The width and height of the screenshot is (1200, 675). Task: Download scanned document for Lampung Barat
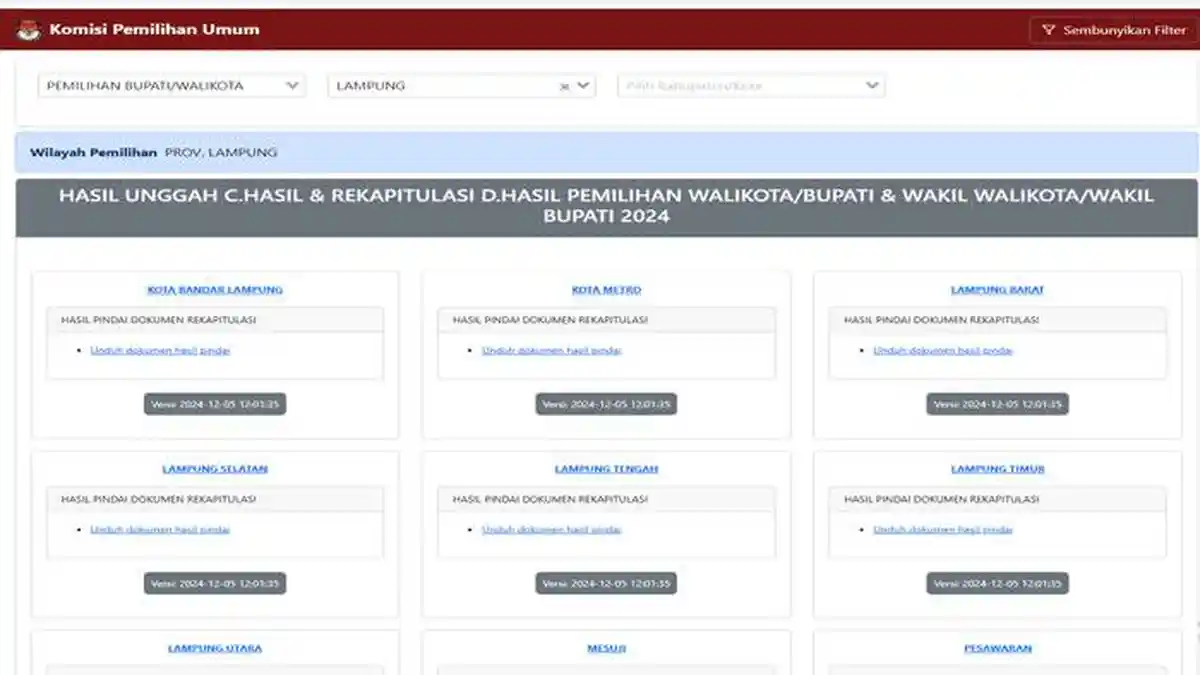point(943,351)
